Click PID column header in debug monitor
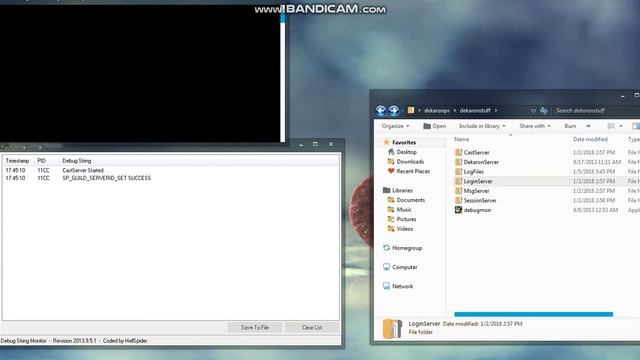The width and height of the screenshot is (640, 360). (42, 161)
